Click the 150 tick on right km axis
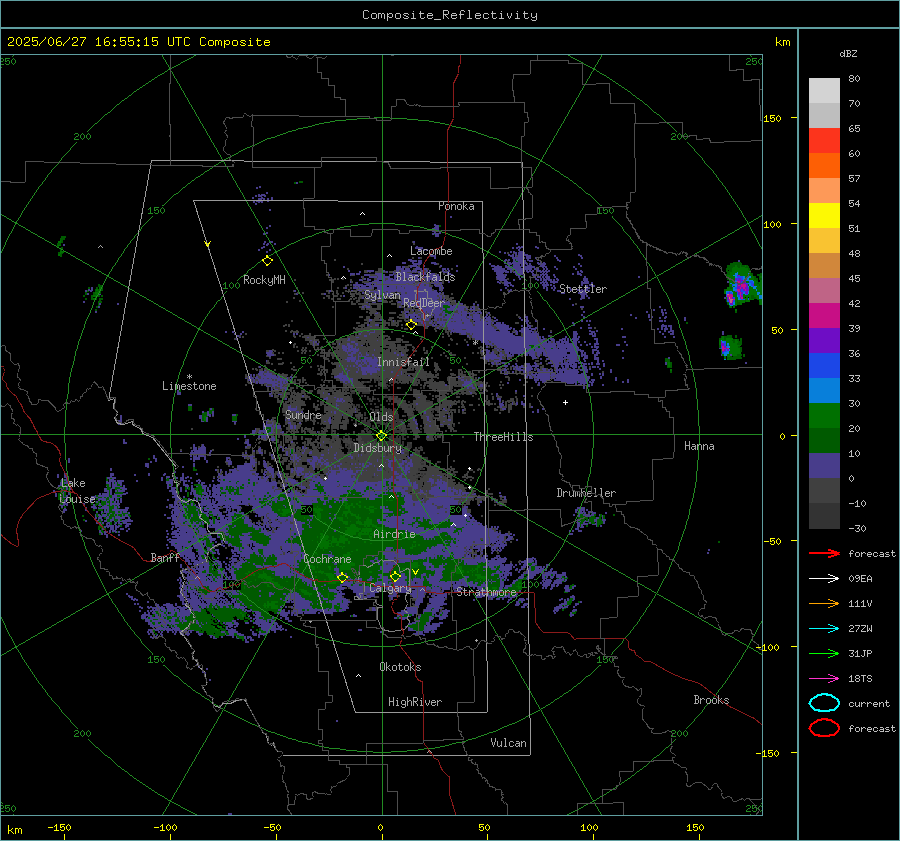This screenshot has width=900, height=841. pos(772,118)
